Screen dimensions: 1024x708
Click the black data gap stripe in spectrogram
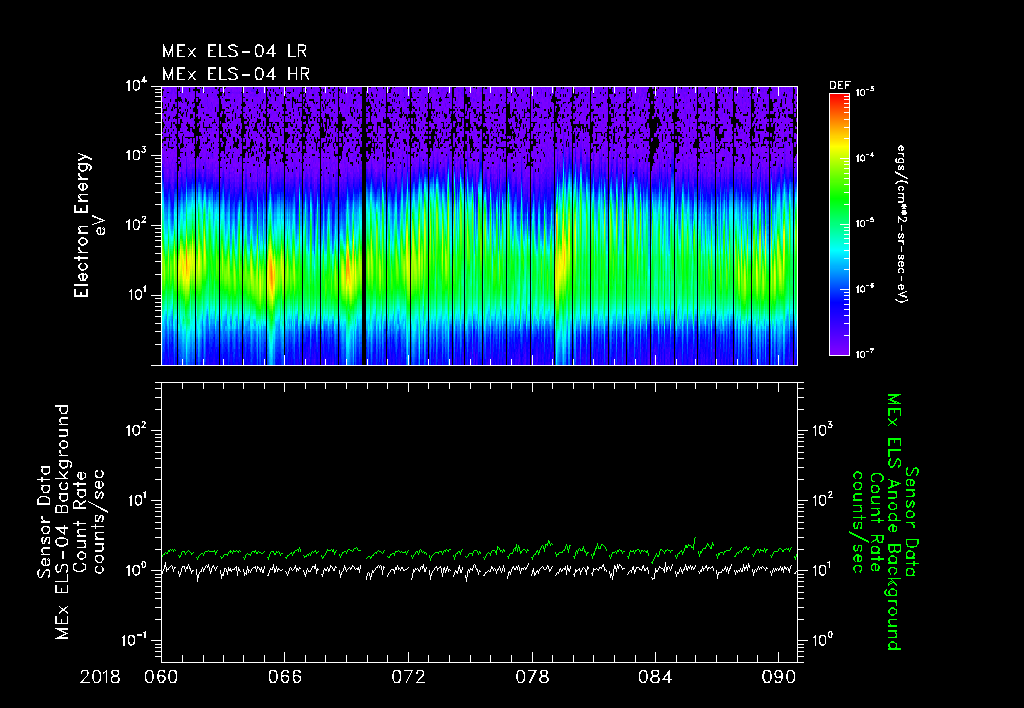[x=364, y=225]
